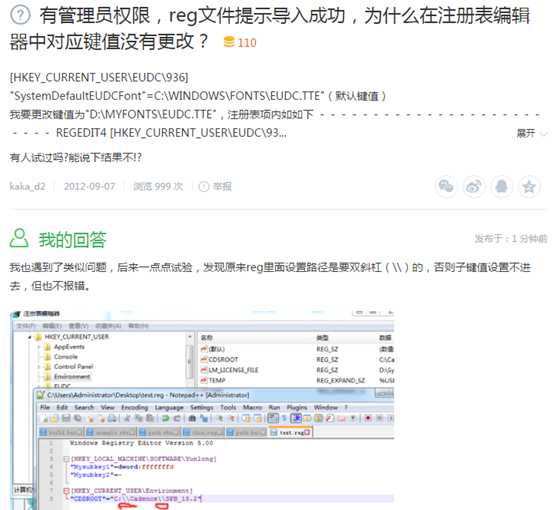Select the AppEvents folder in the registry tree
The height and width of the screenshot is (510, 554).
(x=69, y=347)
